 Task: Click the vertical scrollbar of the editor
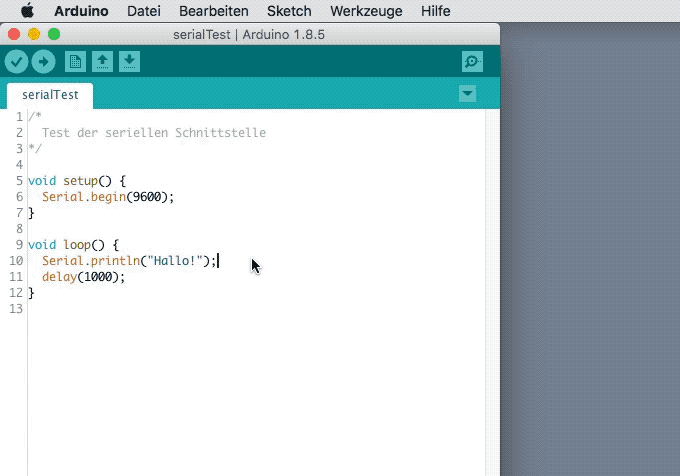pos(492,290)
